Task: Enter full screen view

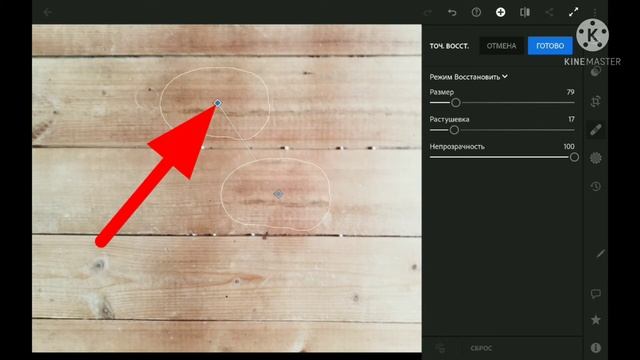Action: click(x=573, y=12)
